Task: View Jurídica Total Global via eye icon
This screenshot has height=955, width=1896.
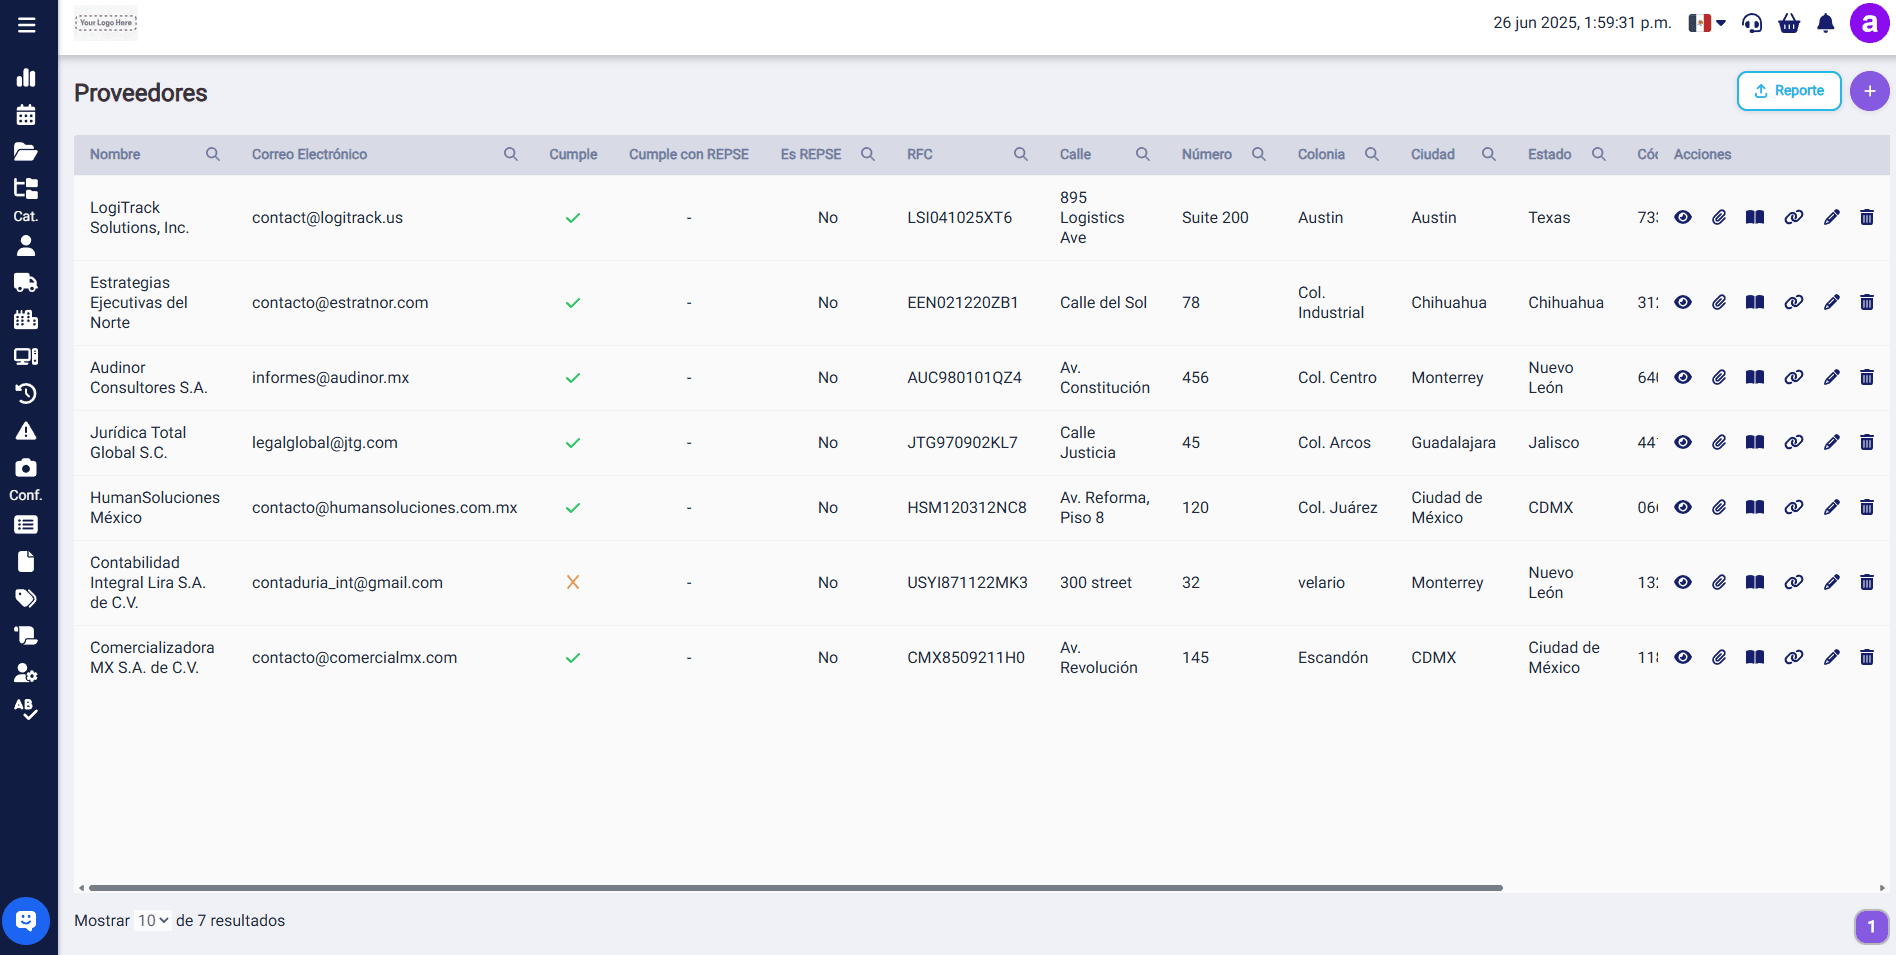Action: pos(1683,442)
